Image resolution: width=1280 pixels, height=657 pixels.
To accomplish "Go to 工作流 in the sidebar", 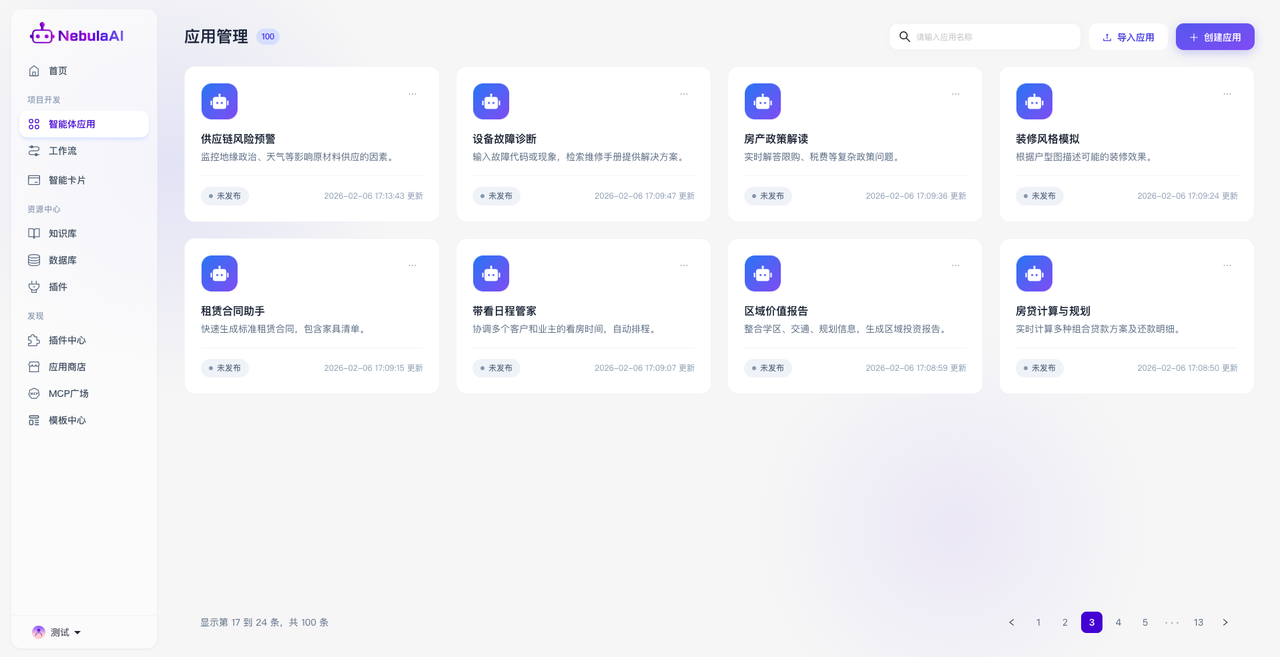I will coord(62,151).
